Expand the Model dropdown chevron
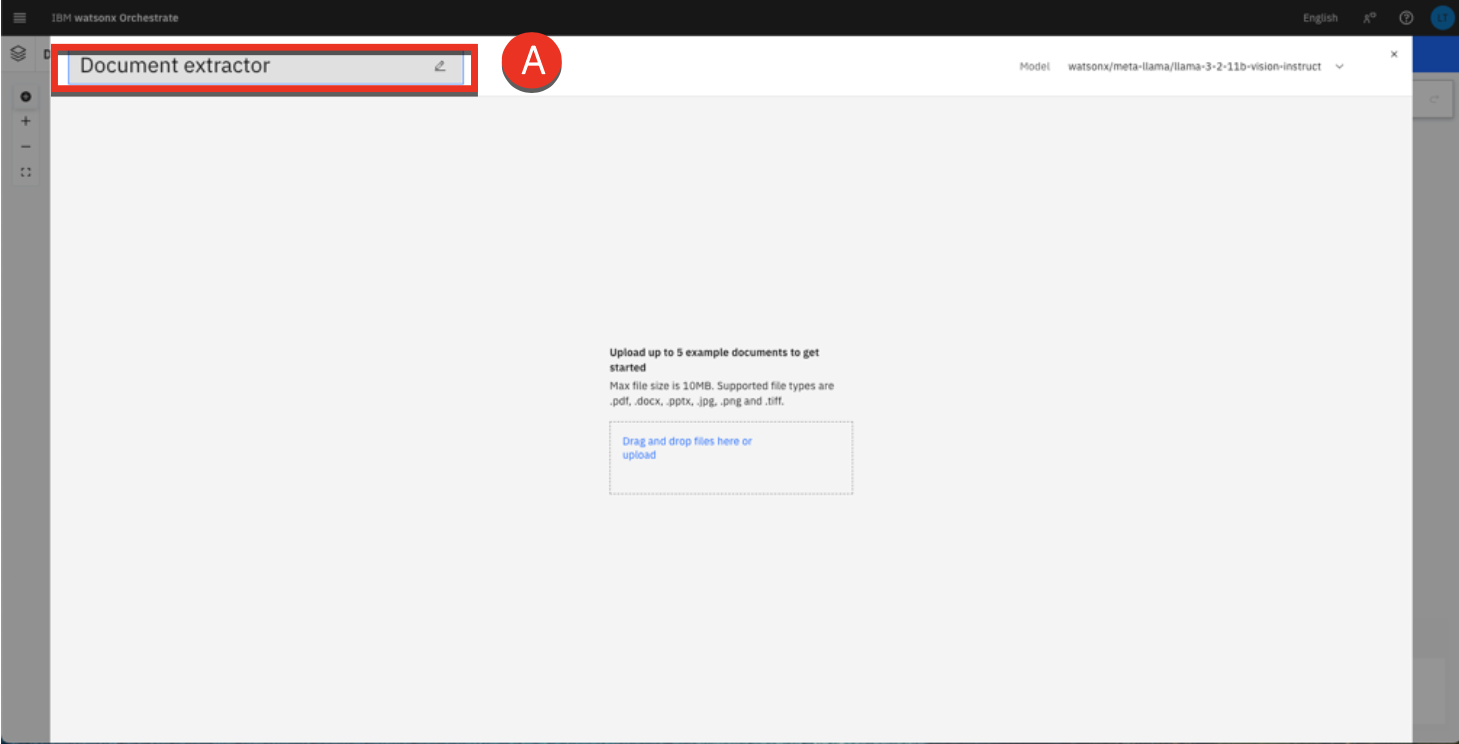This screenshot has height=744, width=1459. [x=1339, y=67]
